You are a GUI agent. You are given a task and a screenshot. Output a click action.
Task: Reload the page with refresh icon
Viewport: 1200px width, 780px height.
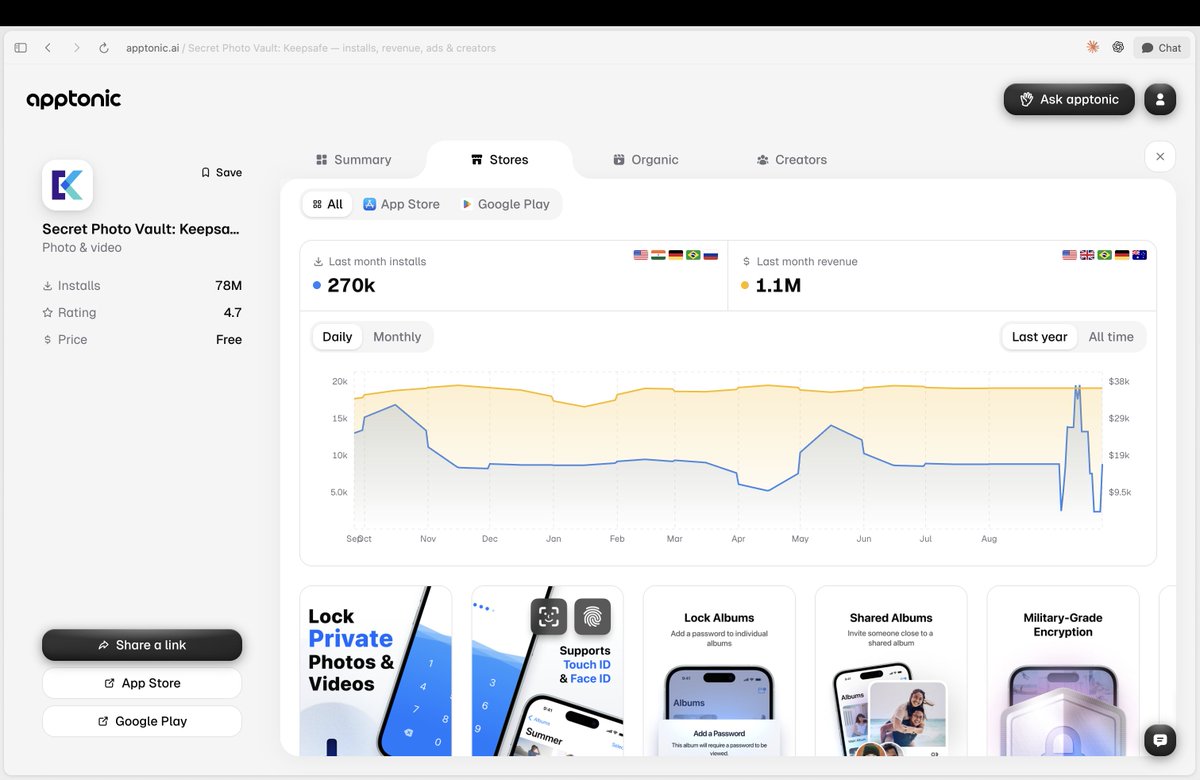click(x=104, y=48)
